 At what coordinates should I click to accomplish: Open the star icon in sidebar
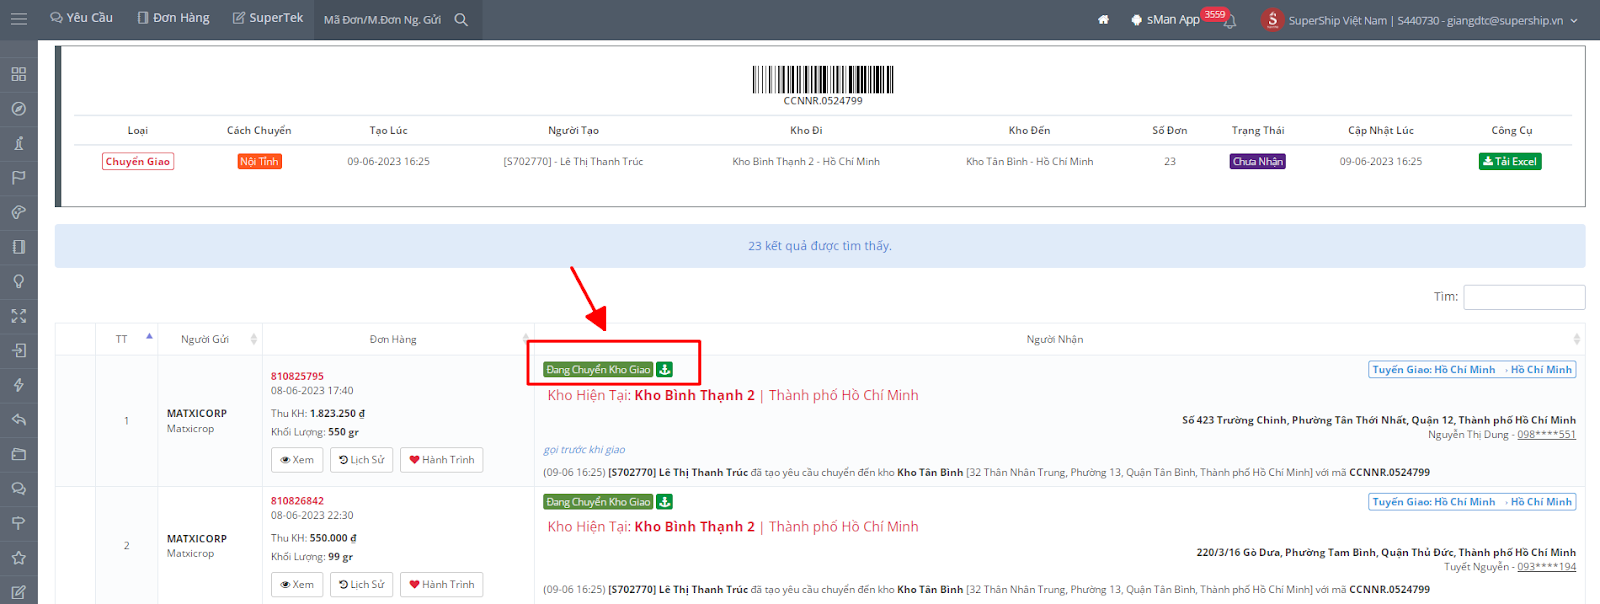tap(18, 558)
